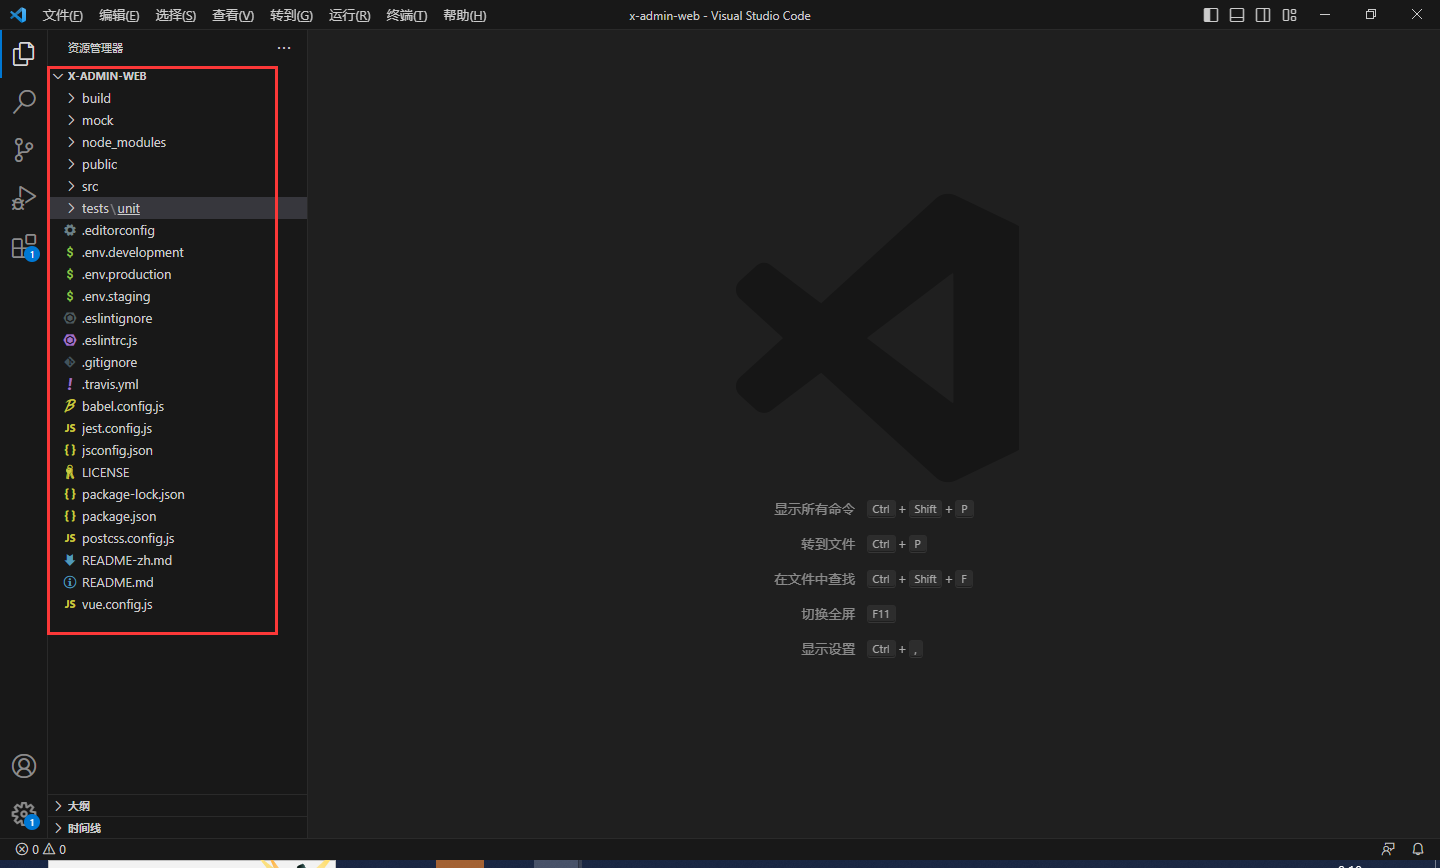Open the Accounts icon in activity bar
Viewport: 1440px width, 868px height.
pyautogui.click(x=24, y=766)
